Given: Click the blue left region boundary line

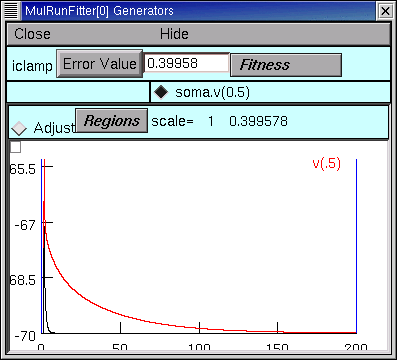Looking at the screenshot, I should tap(42, 246).
